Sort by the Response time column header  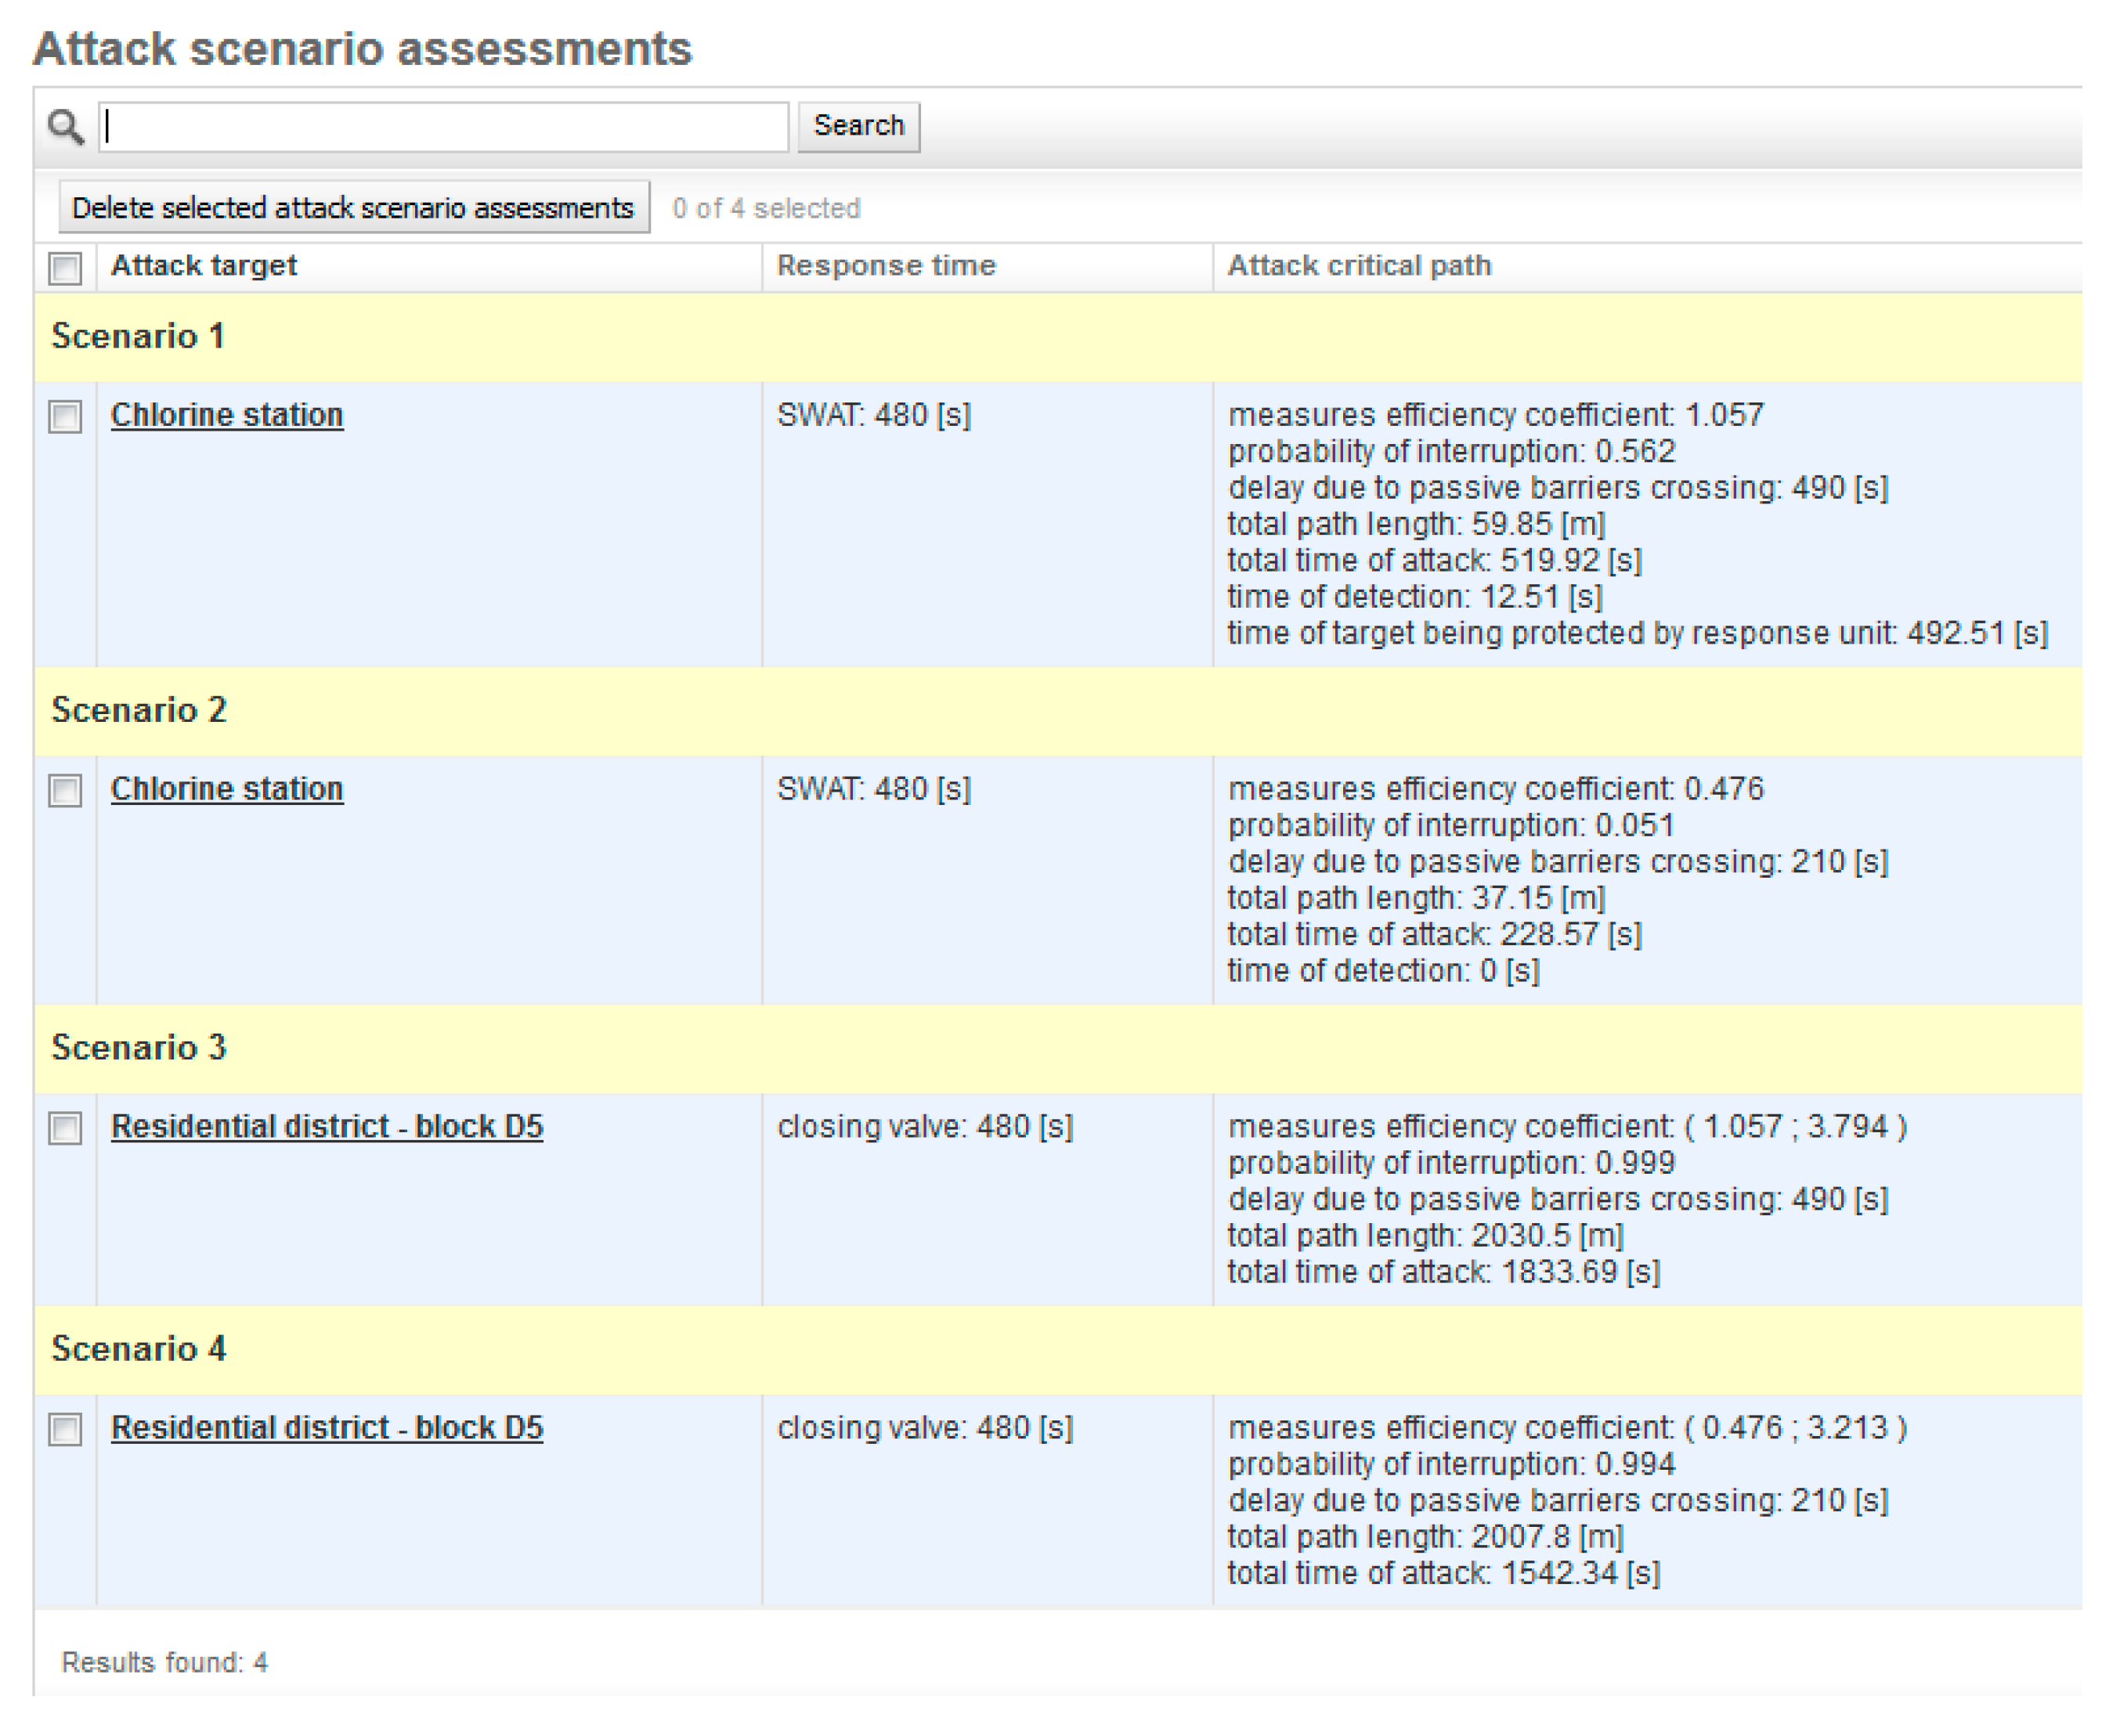(x=886, y=265)
